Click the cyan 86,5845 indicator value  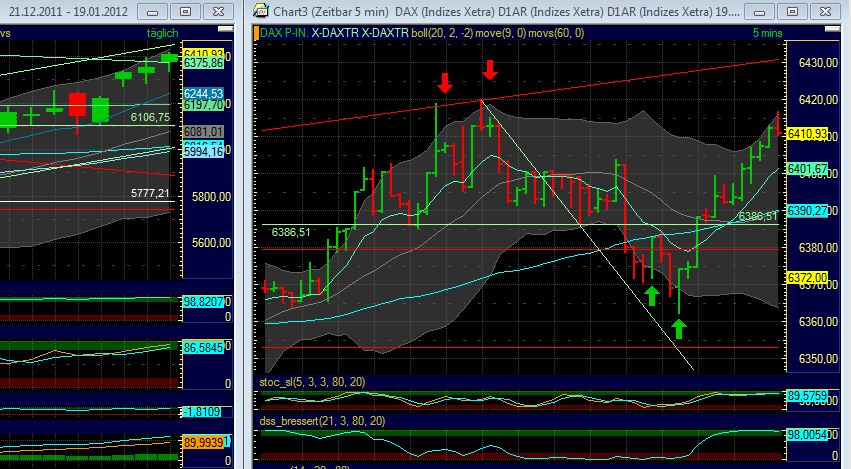pyautogui.click(x=204, y=347)
